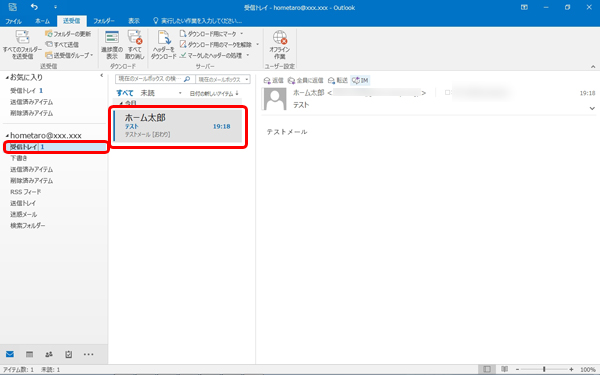Click the 全員に返信 reply-all button
This screenshot has height=375, width=600.
click(x=305, y=80)
